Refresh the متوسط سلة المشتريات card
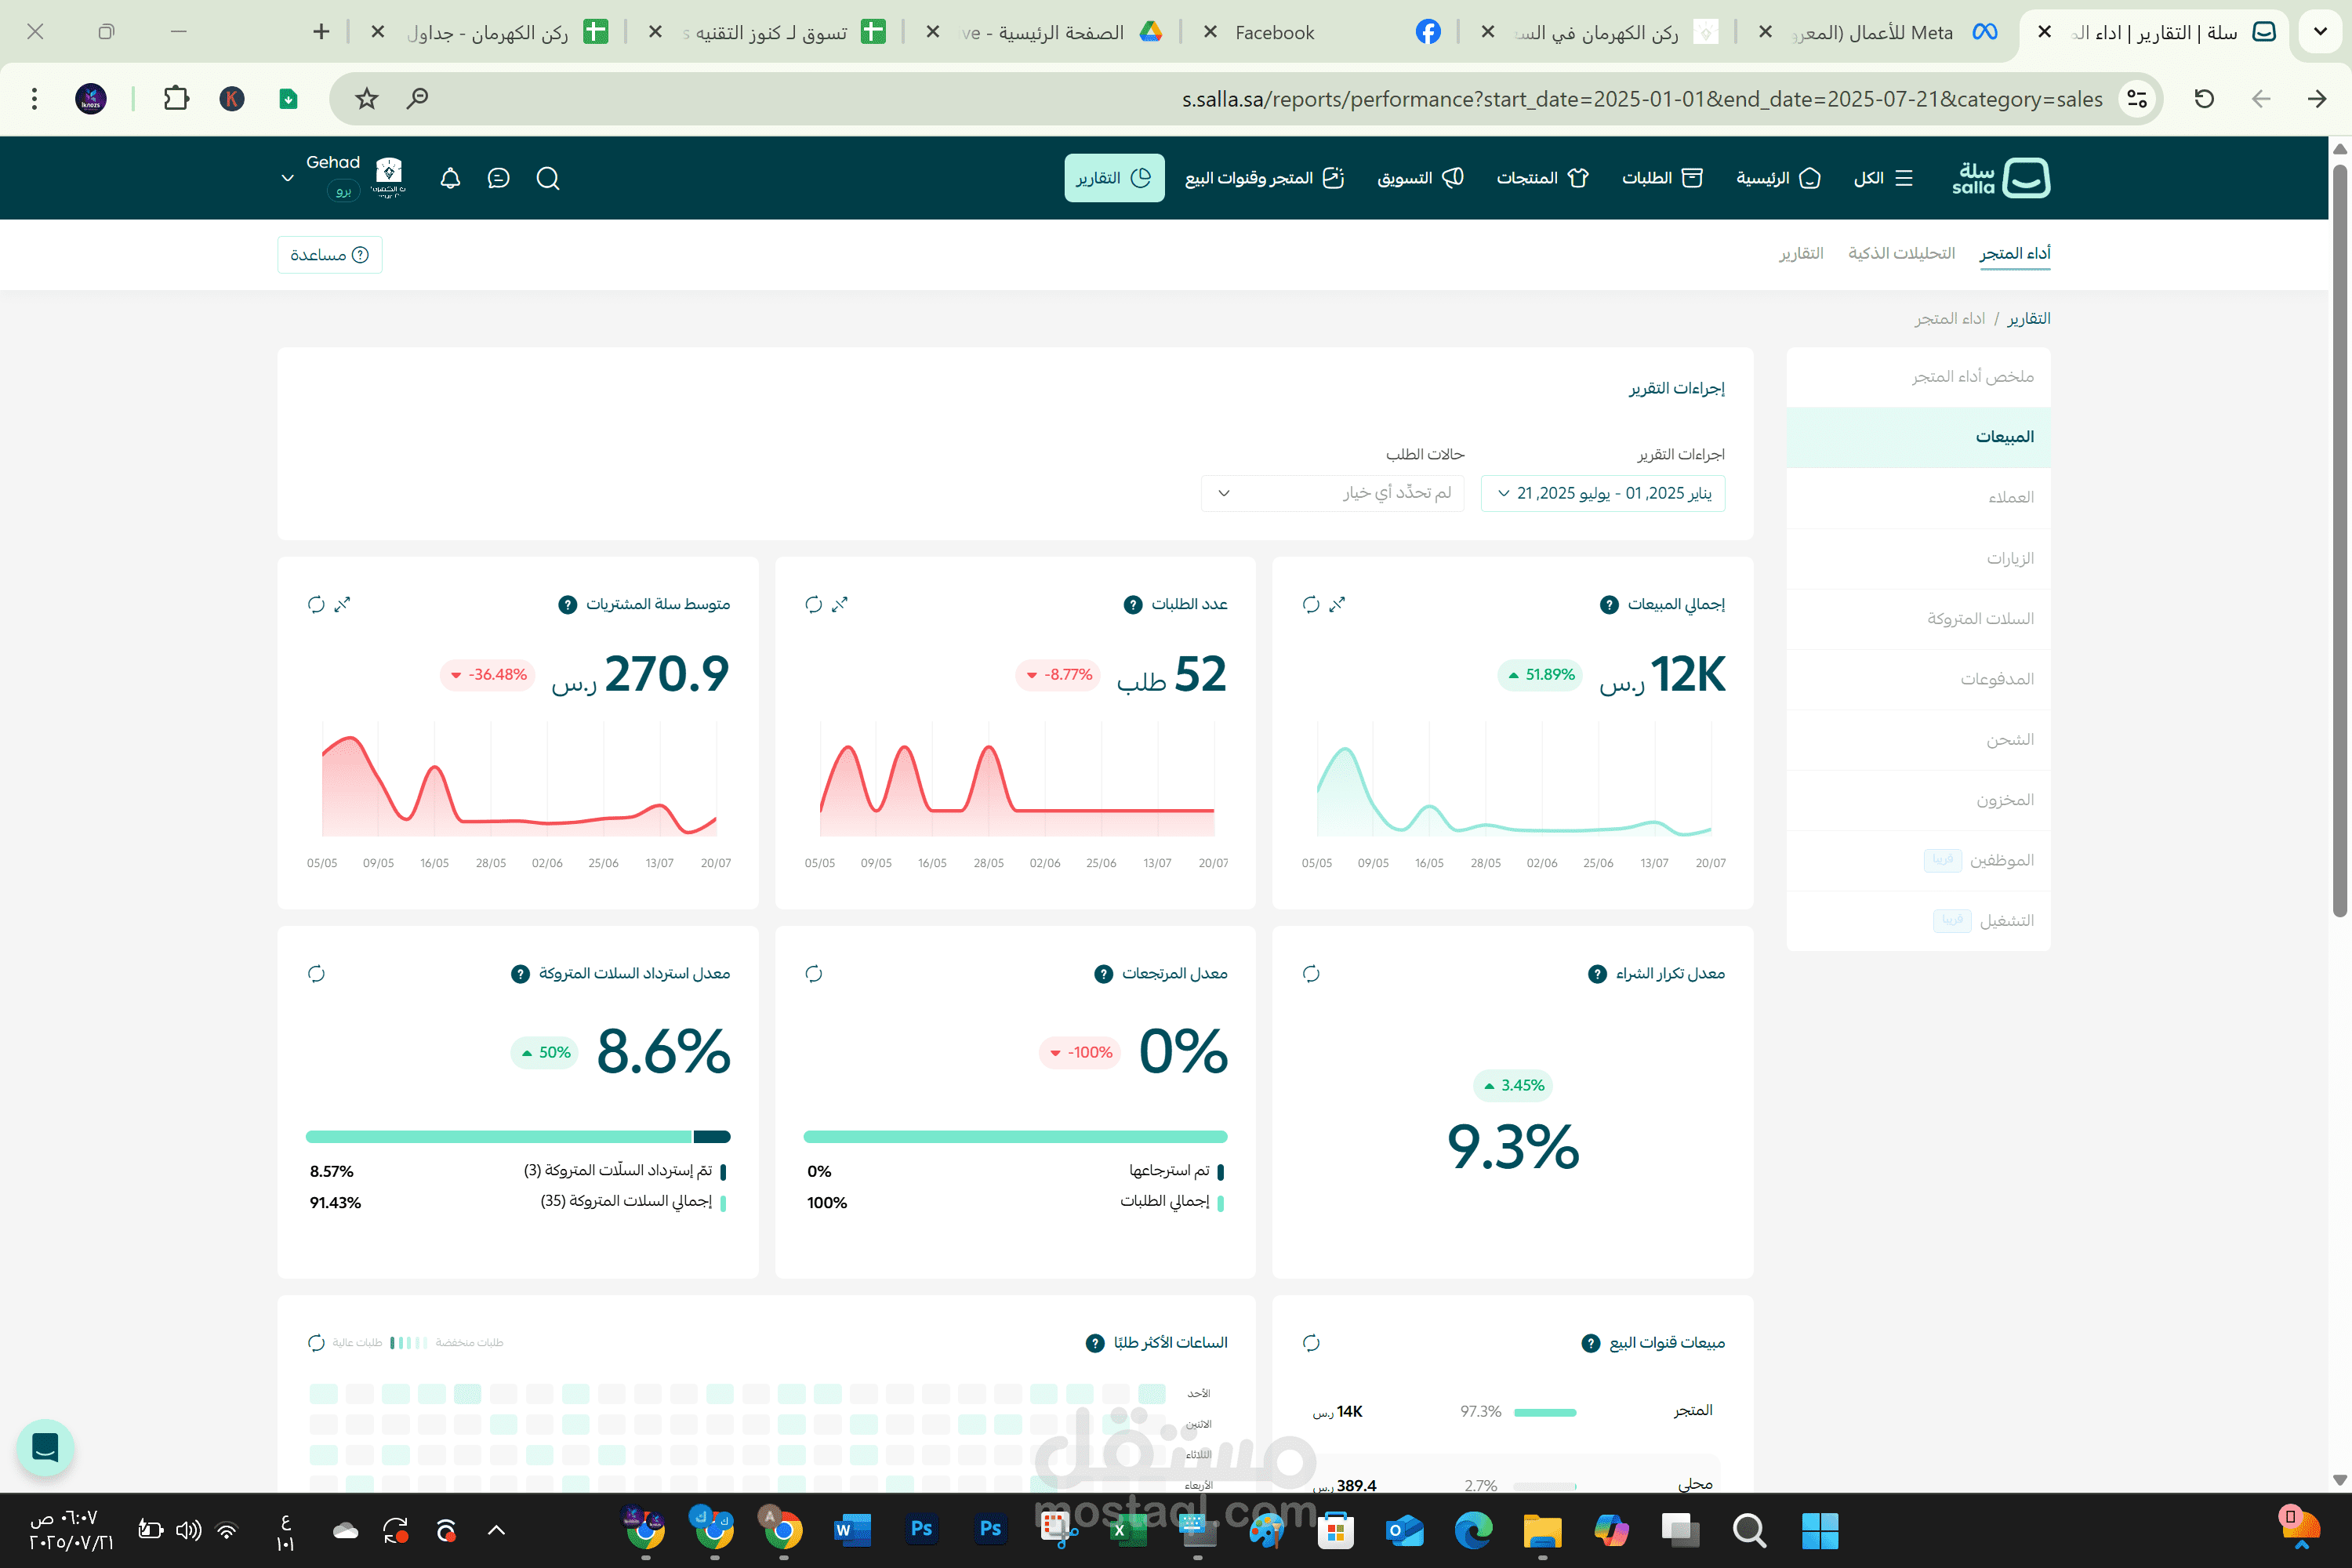Image resolution: width=2352 pixels, height=1568 pixels. [316, 604]
